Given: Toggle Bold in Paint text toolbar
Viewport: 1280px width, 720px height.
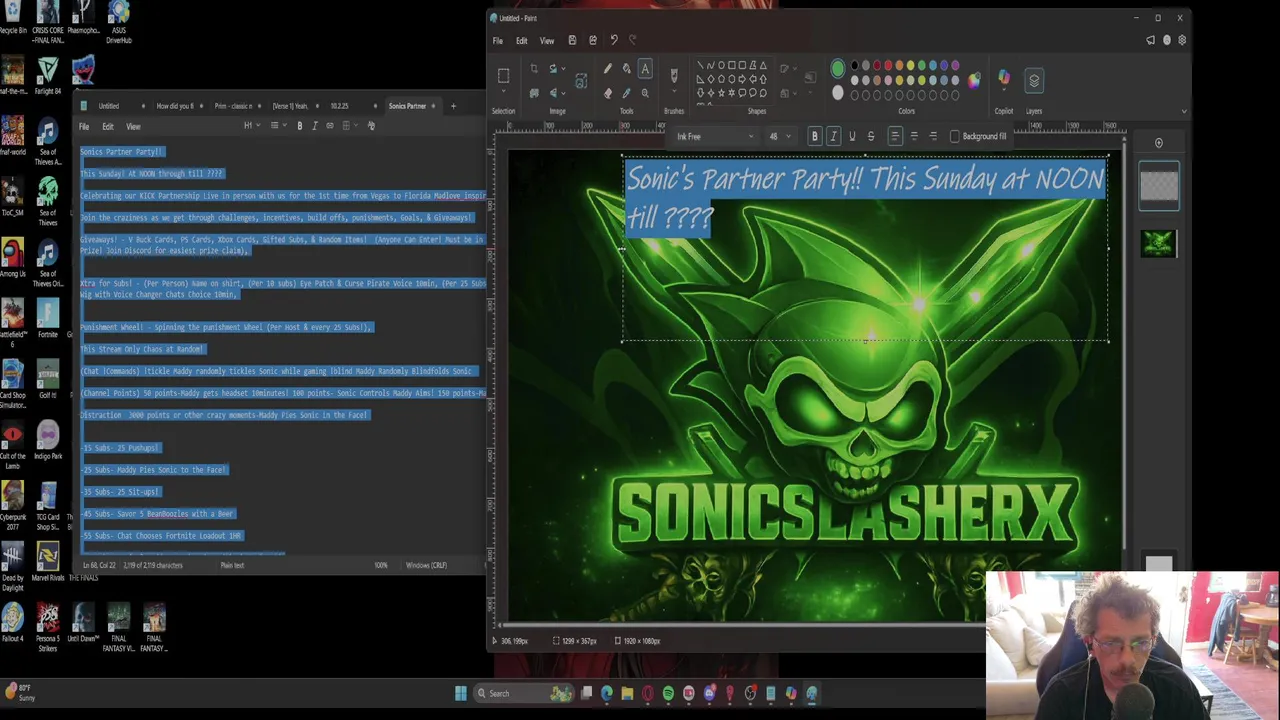Looking at the screenshot, I should coord(814,136).
